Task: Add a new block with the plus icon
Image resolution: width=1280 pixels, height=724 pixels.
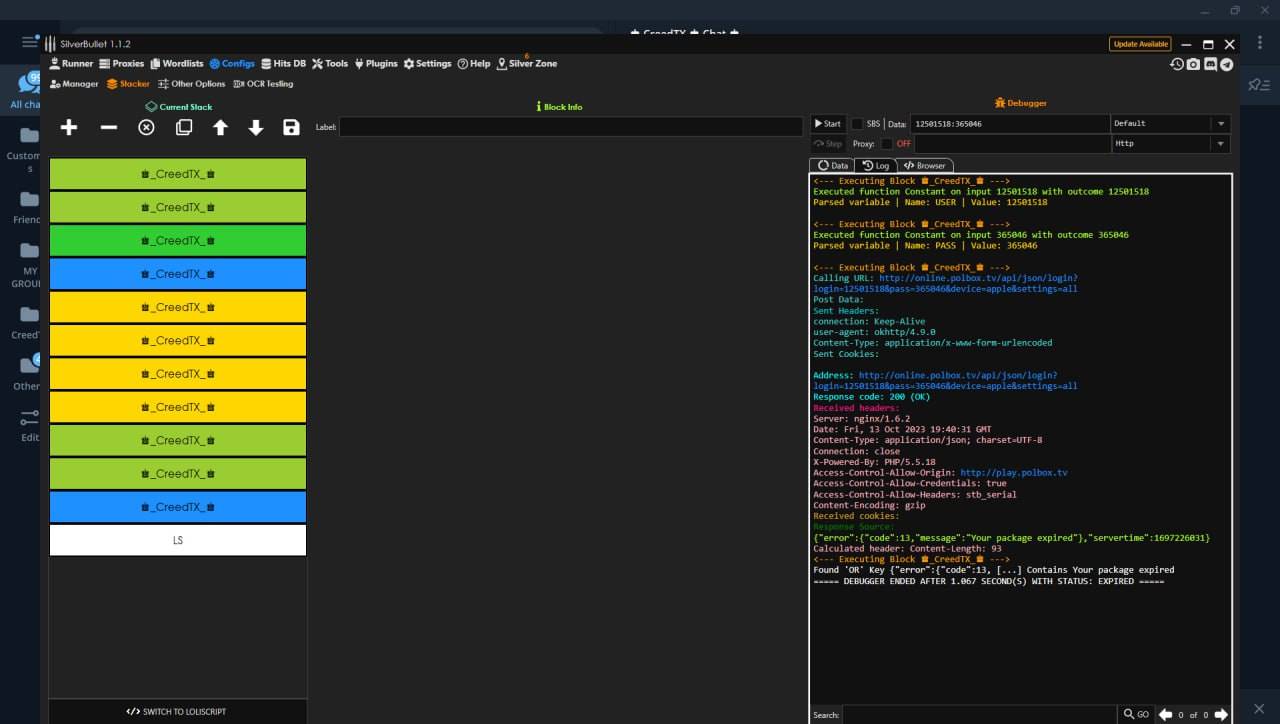Action: (x=69, y=127)
